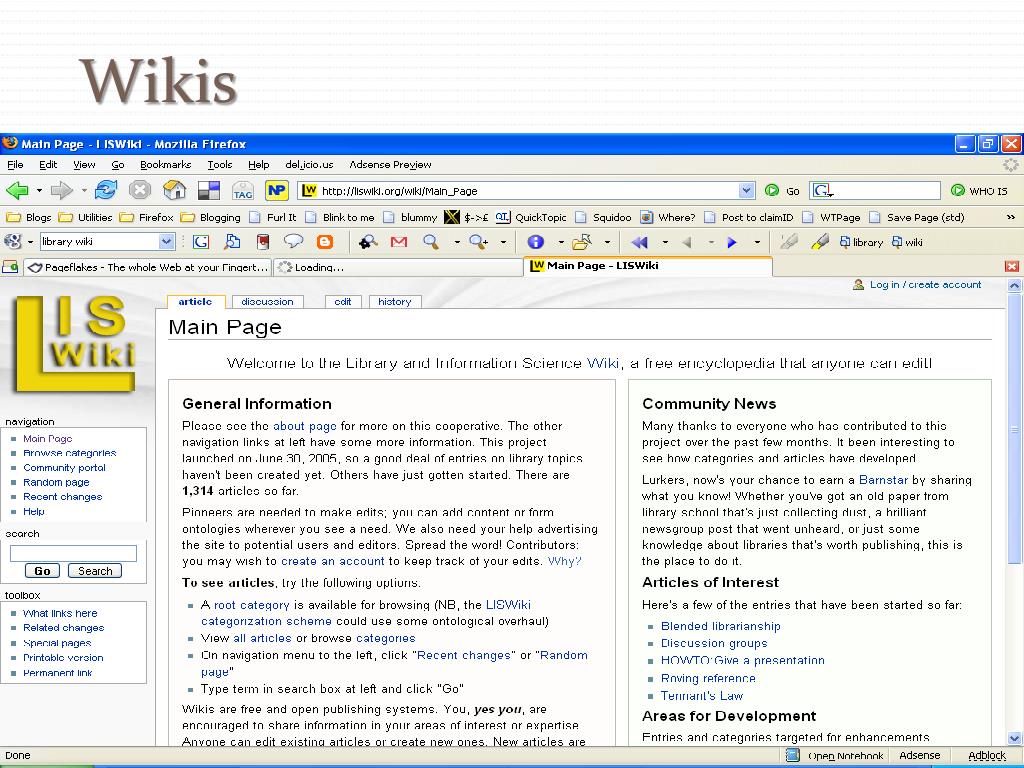The image size is (1024, 768).
Task: Open Gmail from the Google toolbar
Action: point(399,242)
